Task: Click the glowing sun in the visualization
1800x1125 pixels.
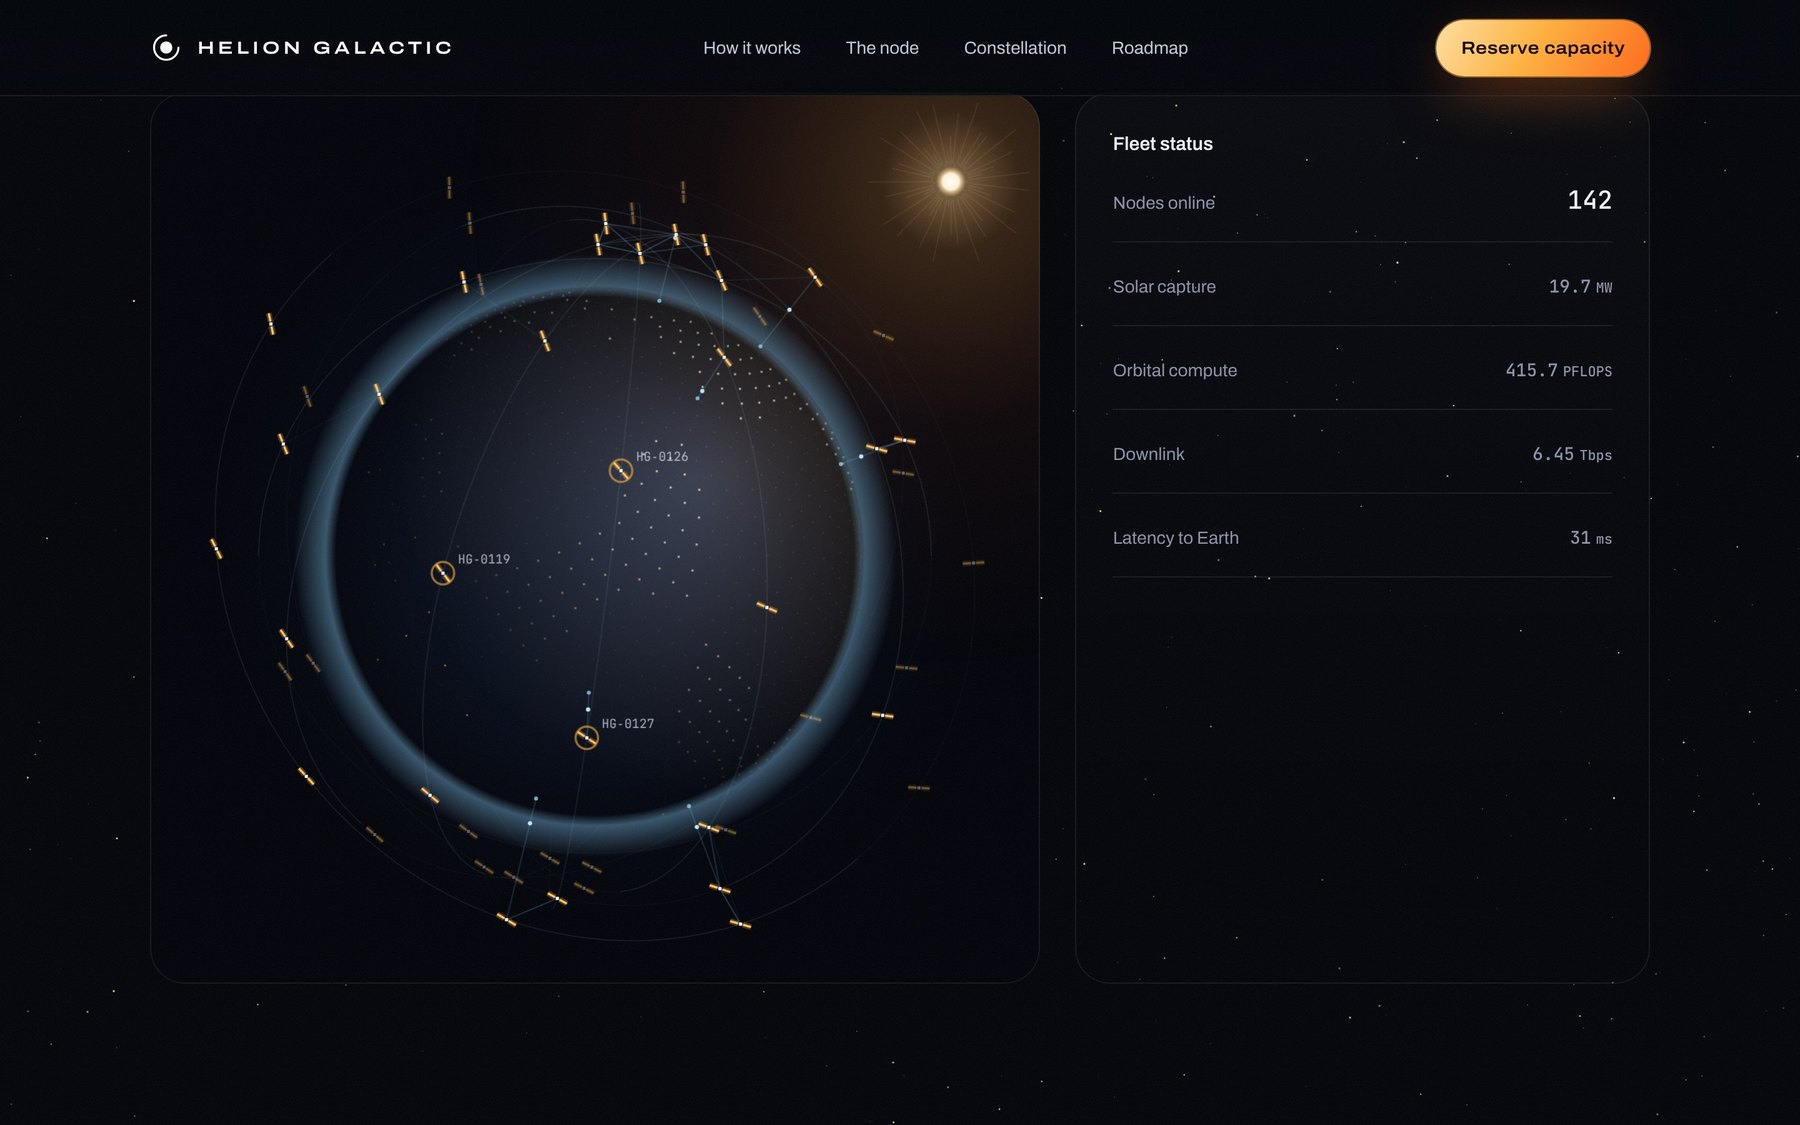Action: point(951,181)
